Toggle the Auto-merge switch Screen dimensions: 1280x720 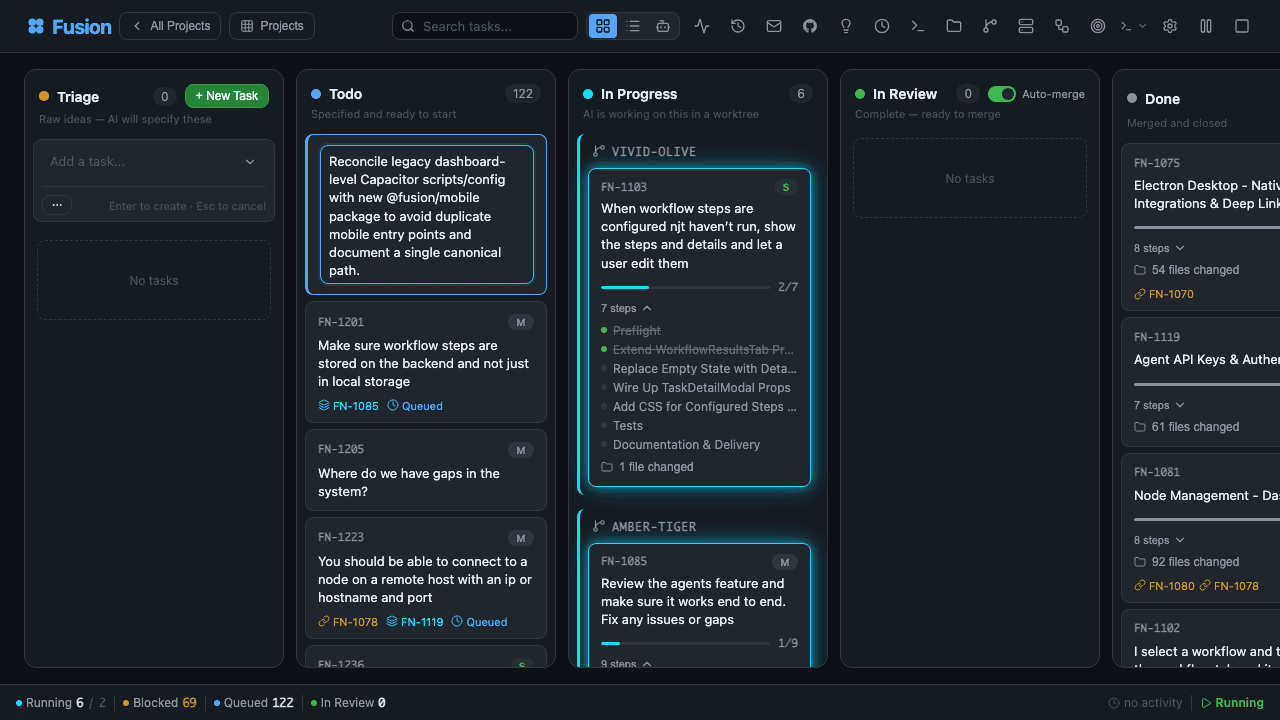coord(1002,94)
